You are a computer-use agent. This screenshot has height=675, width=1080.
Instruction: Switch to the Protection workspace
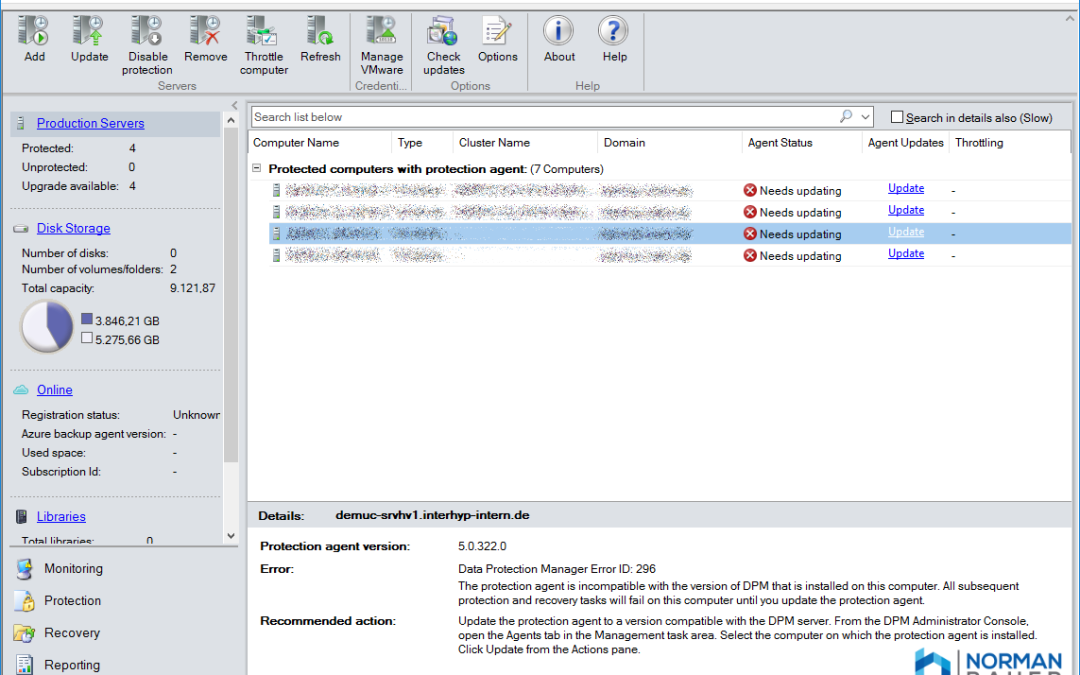tap(72, 601)
